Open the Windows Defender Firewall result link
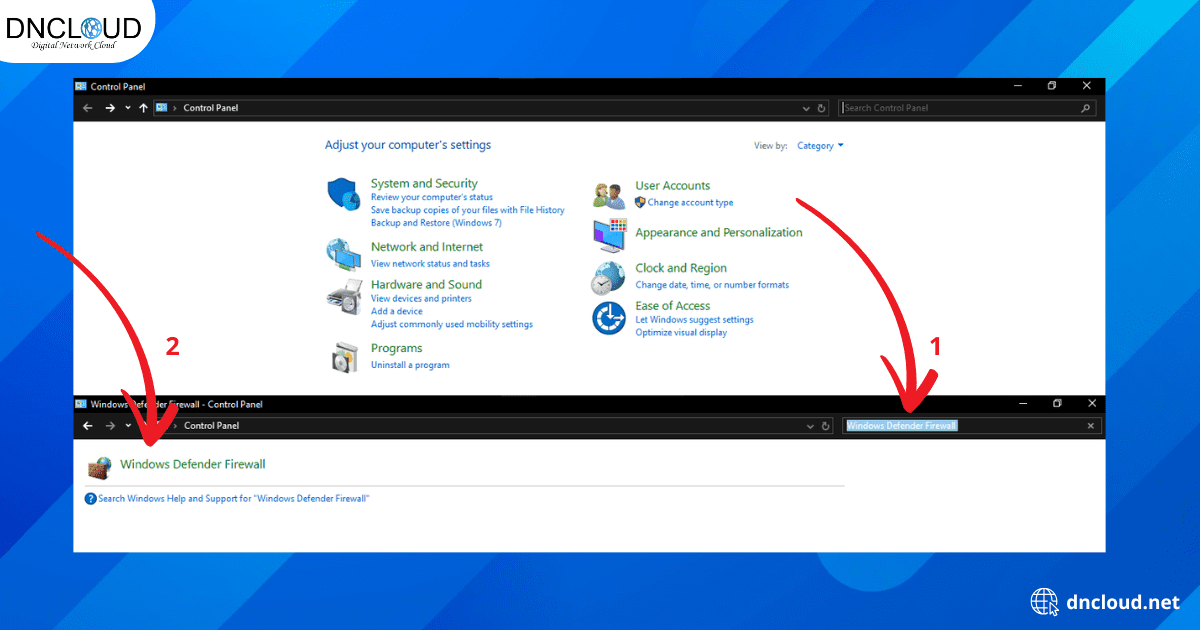Image resolution: width=1200 pixels, height=630 pixels. click(x=193, y=464)
